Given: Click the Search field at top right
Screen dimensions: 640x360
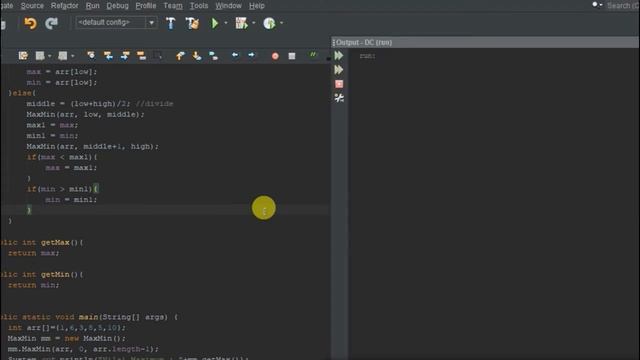Looking at the screenshot, I should [x=622, y=6].
